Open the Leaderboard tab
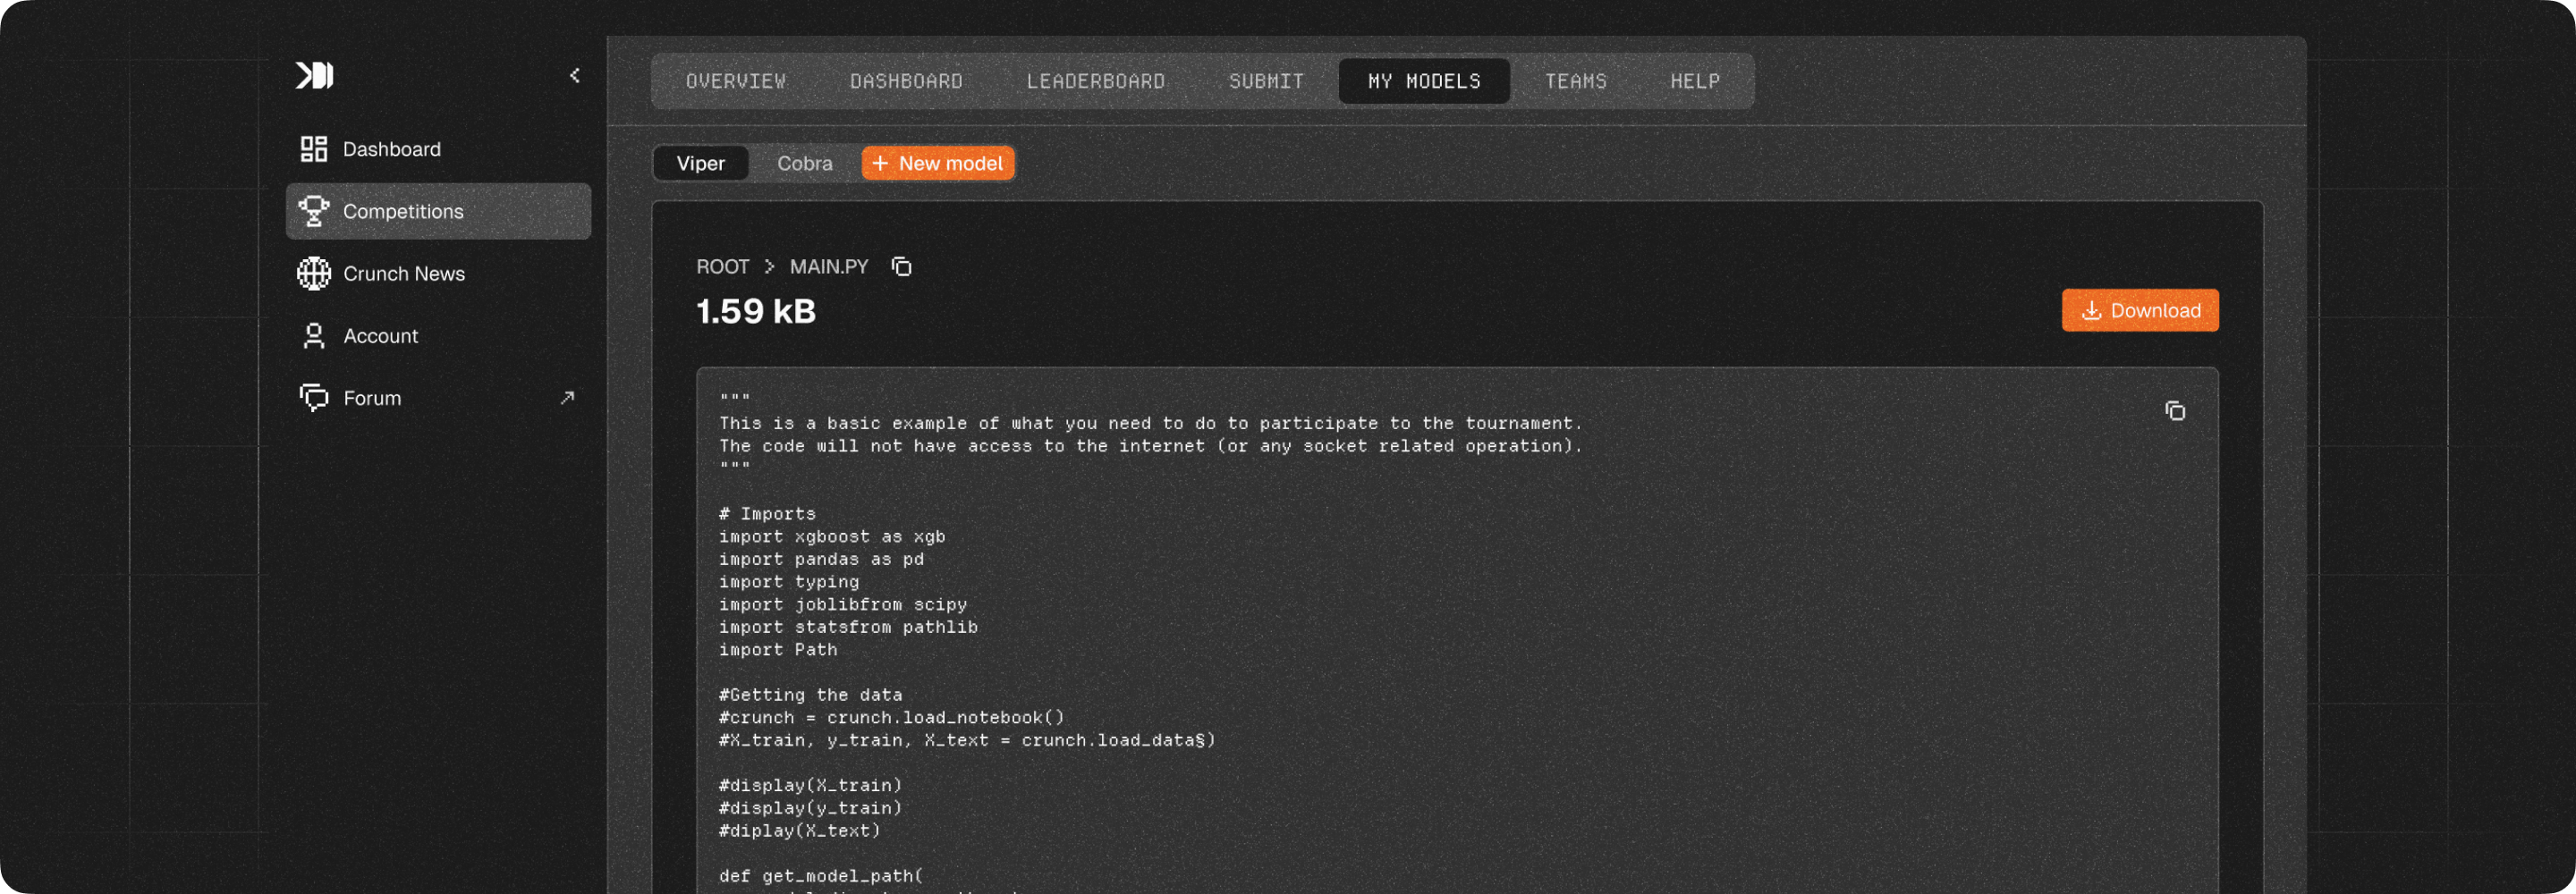The image size is (2576, 894). pos(1095,81)
